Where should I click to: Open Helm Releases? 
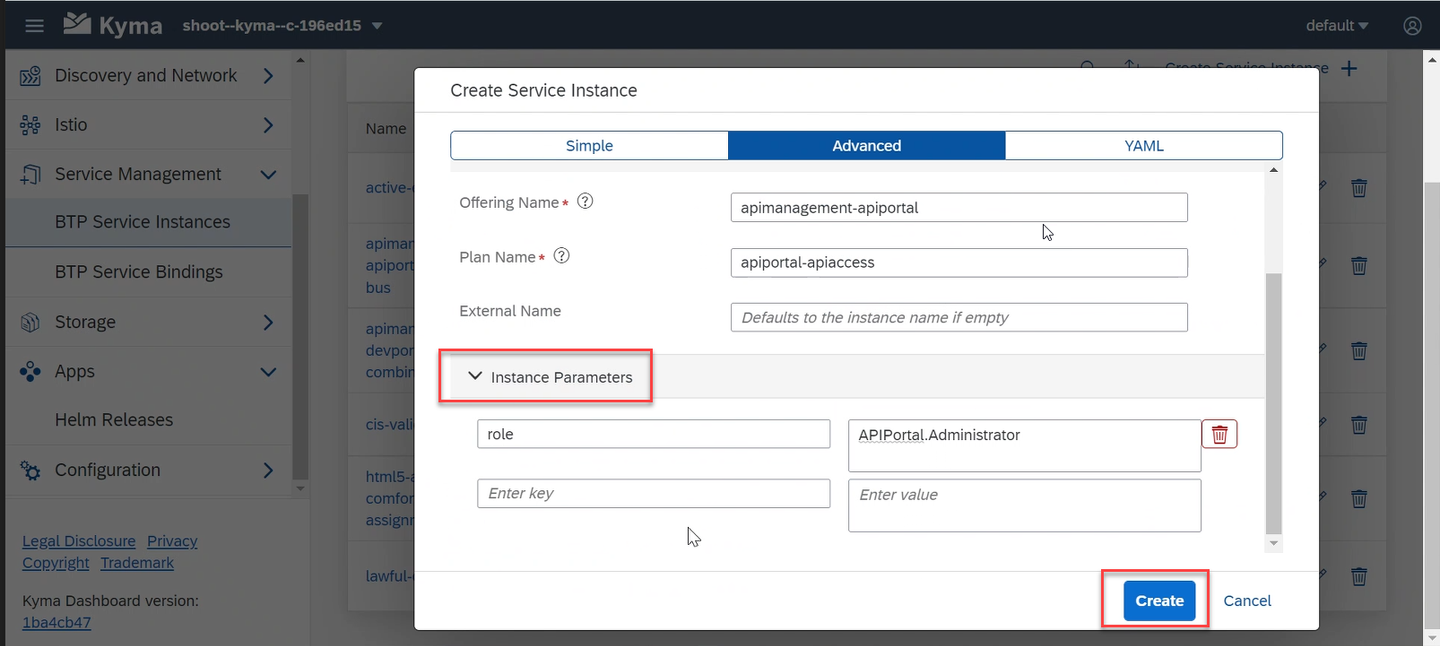coord(148,420)
